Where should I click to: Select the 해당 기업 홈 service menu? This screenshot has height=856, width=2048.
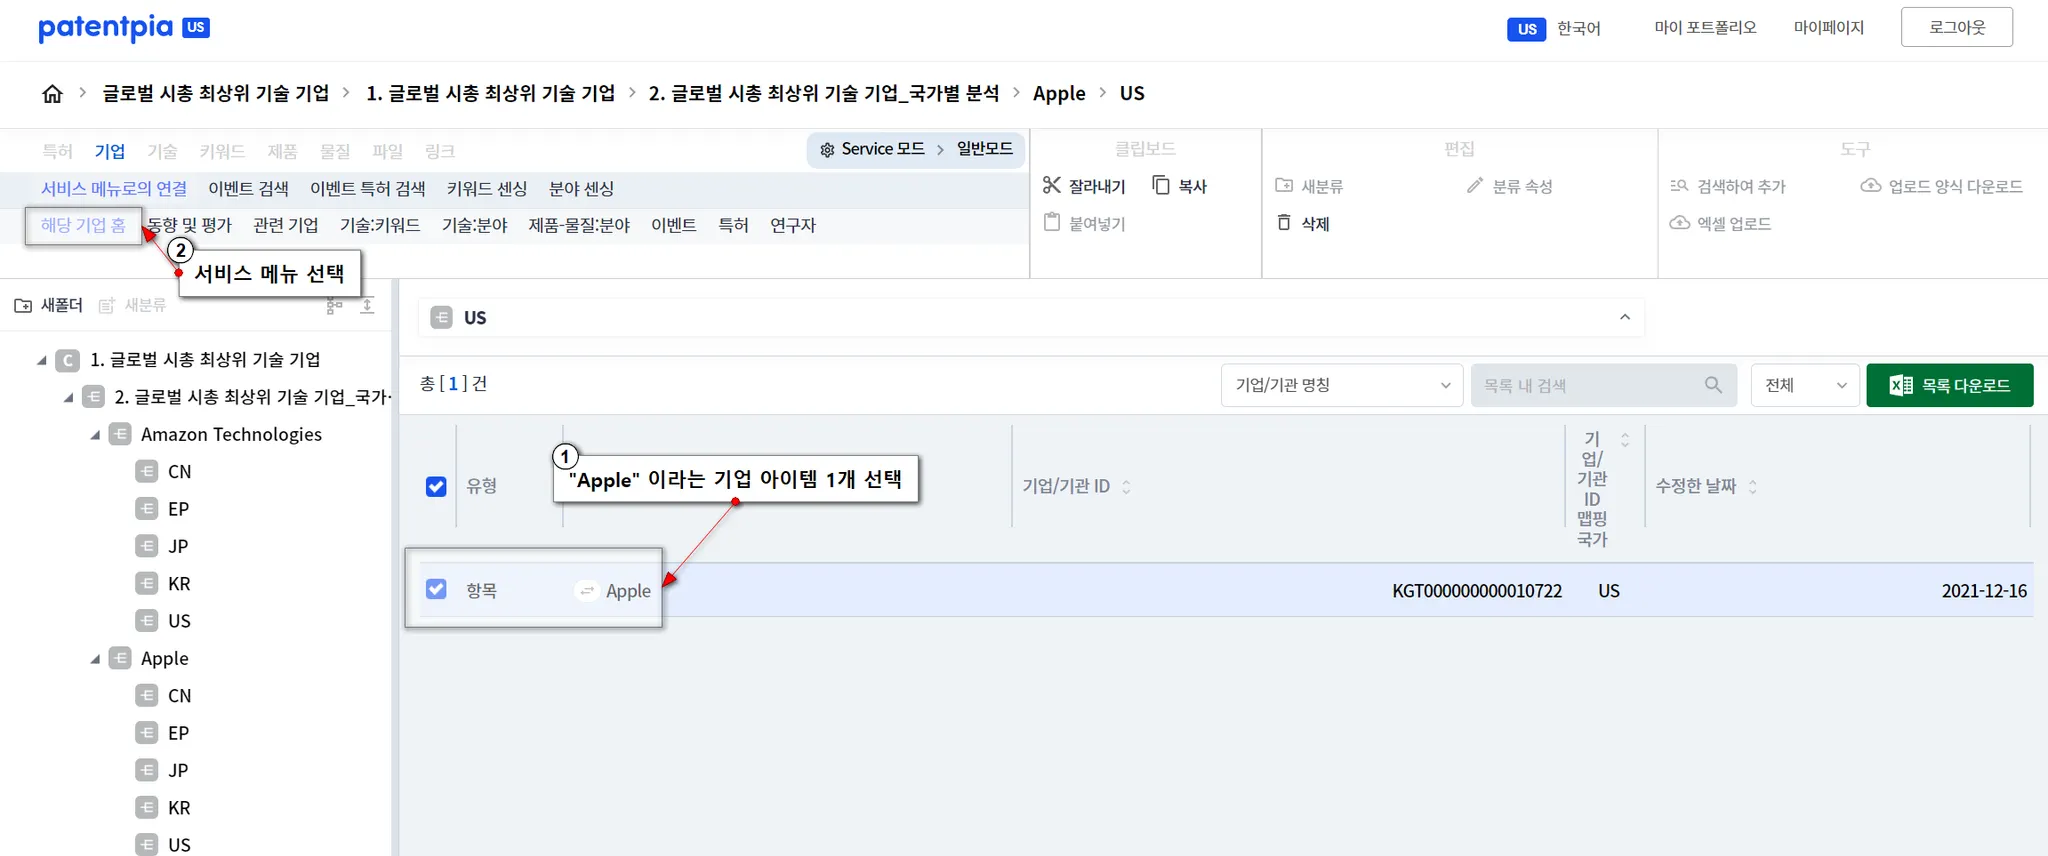83,225
